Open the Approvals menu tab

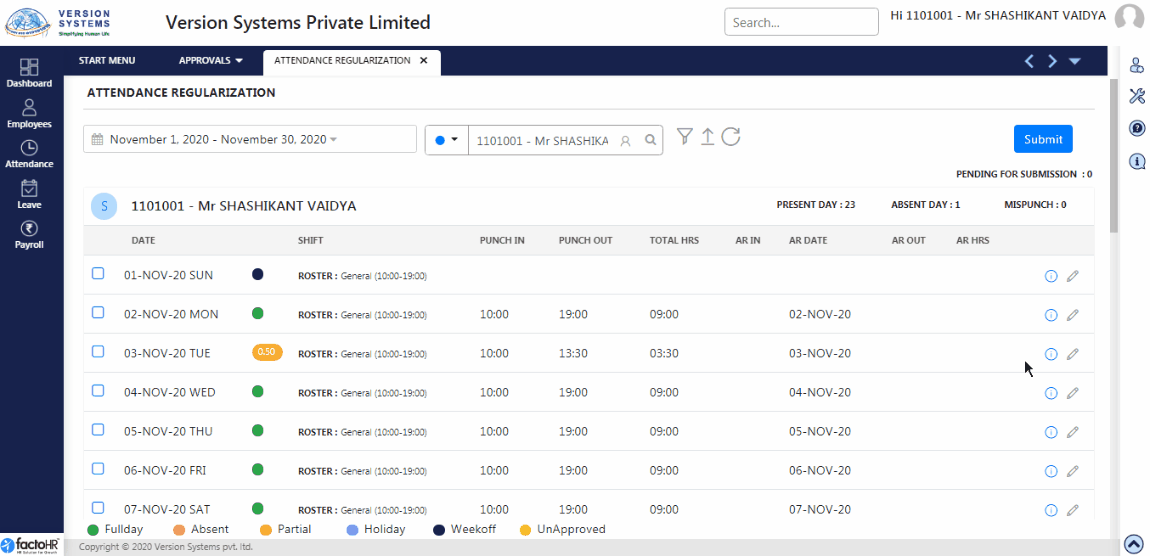coord(211,61)
